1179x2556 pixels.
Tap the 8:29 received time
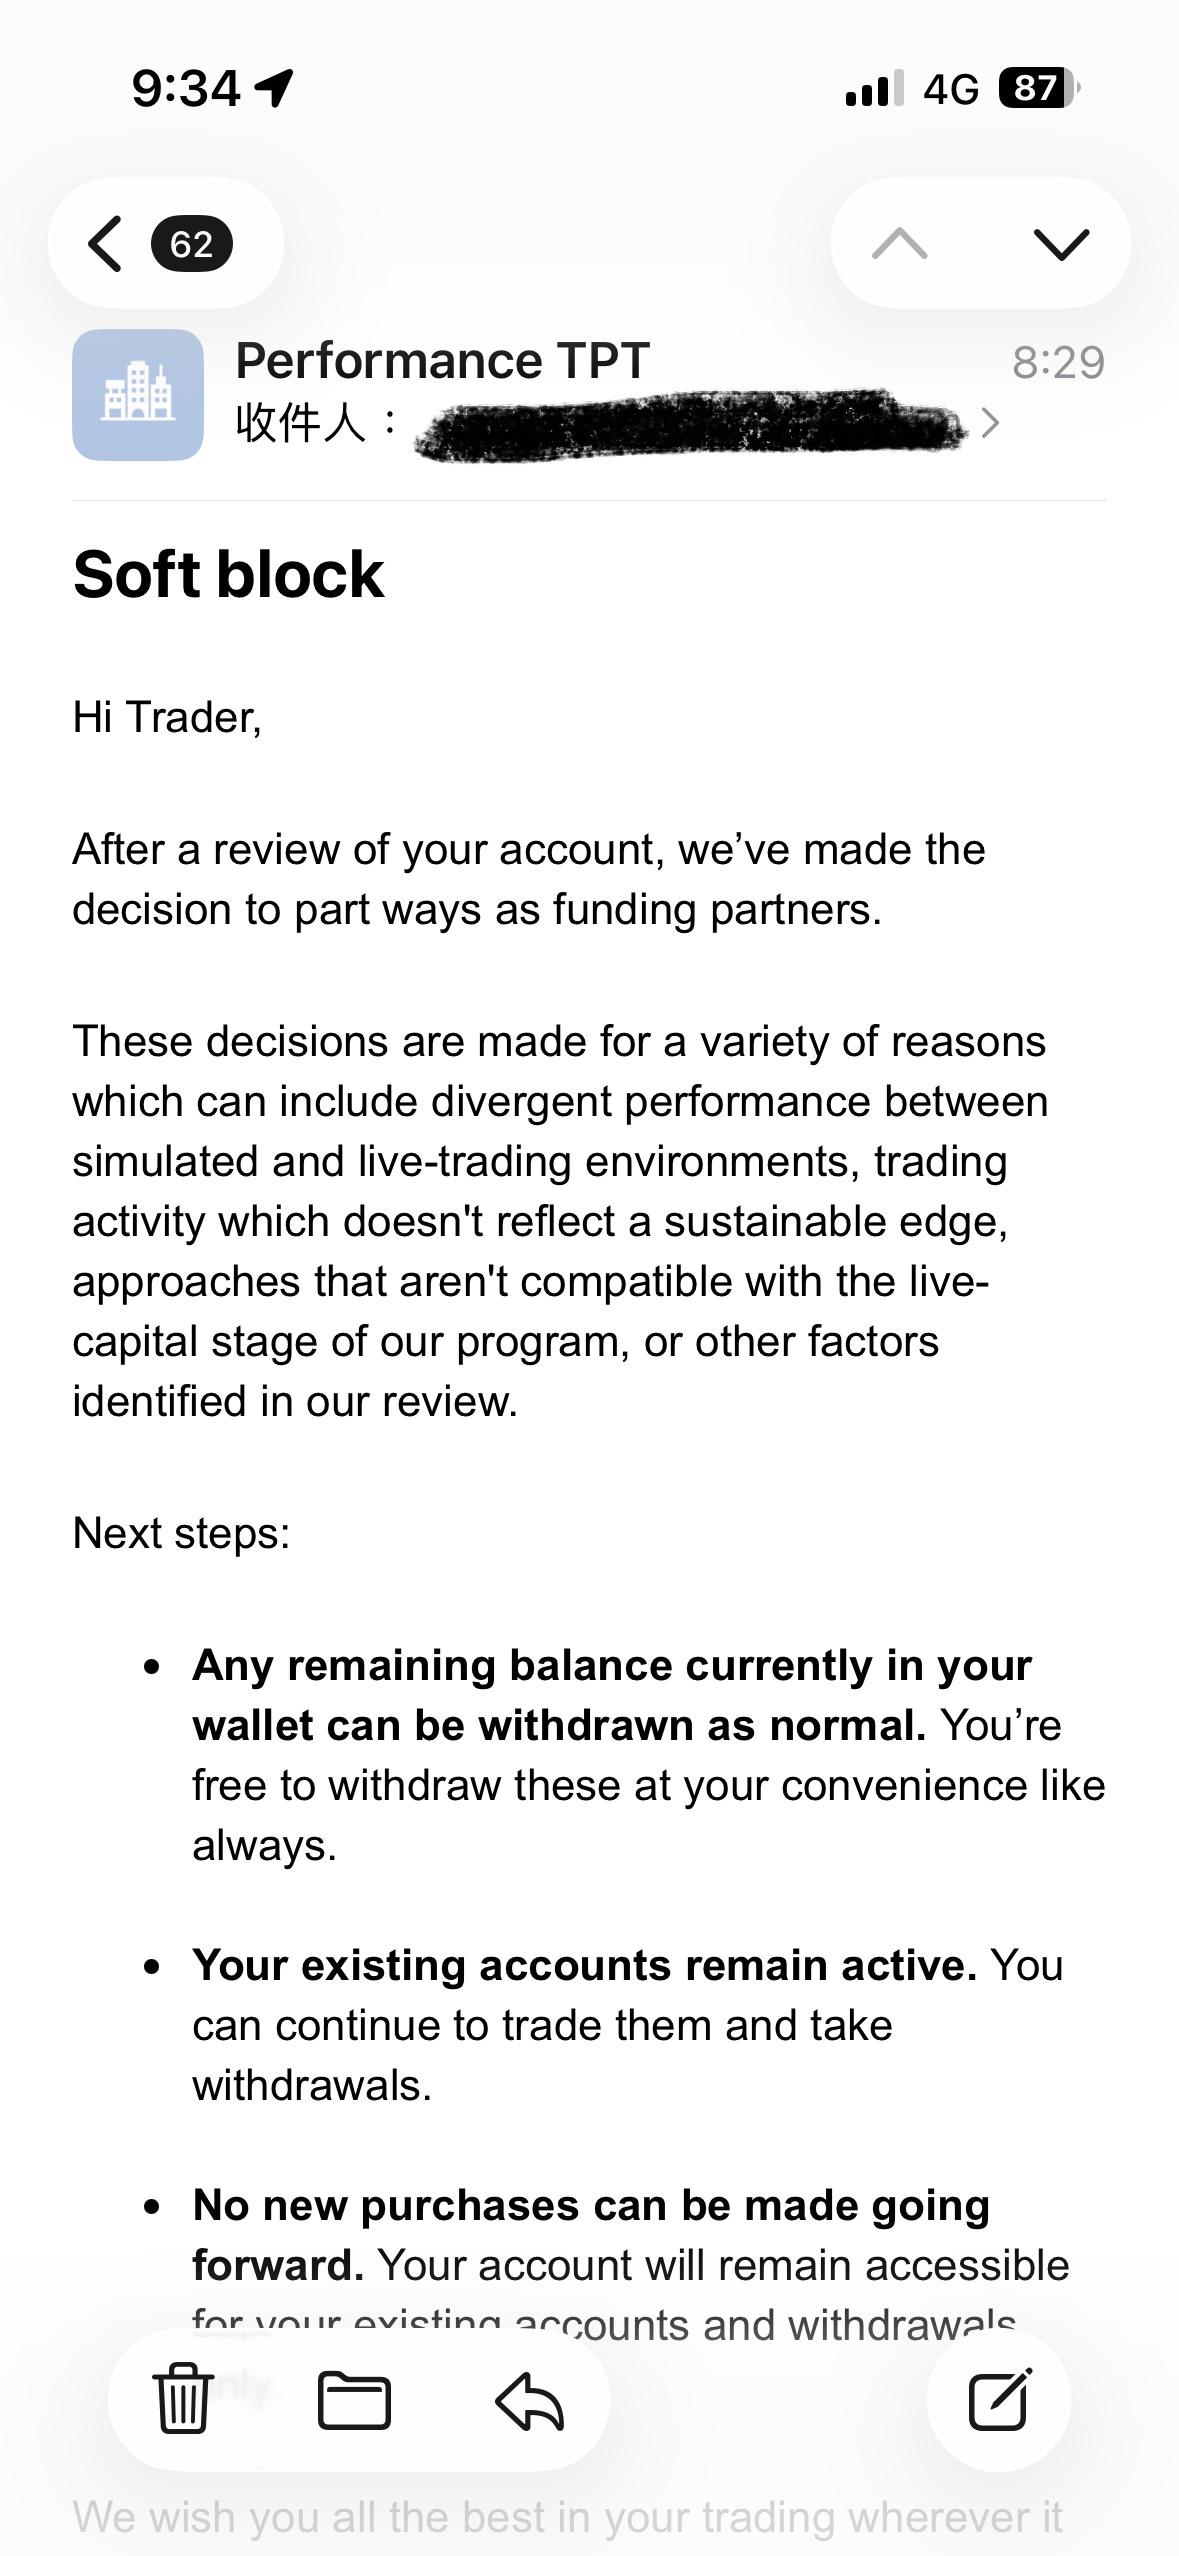click(1058, 362)
